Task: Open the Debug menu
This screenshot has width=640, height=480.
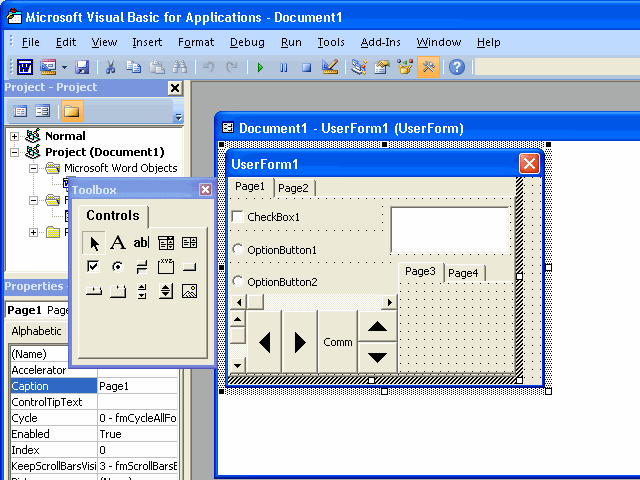Action: (x=247, y=42)
